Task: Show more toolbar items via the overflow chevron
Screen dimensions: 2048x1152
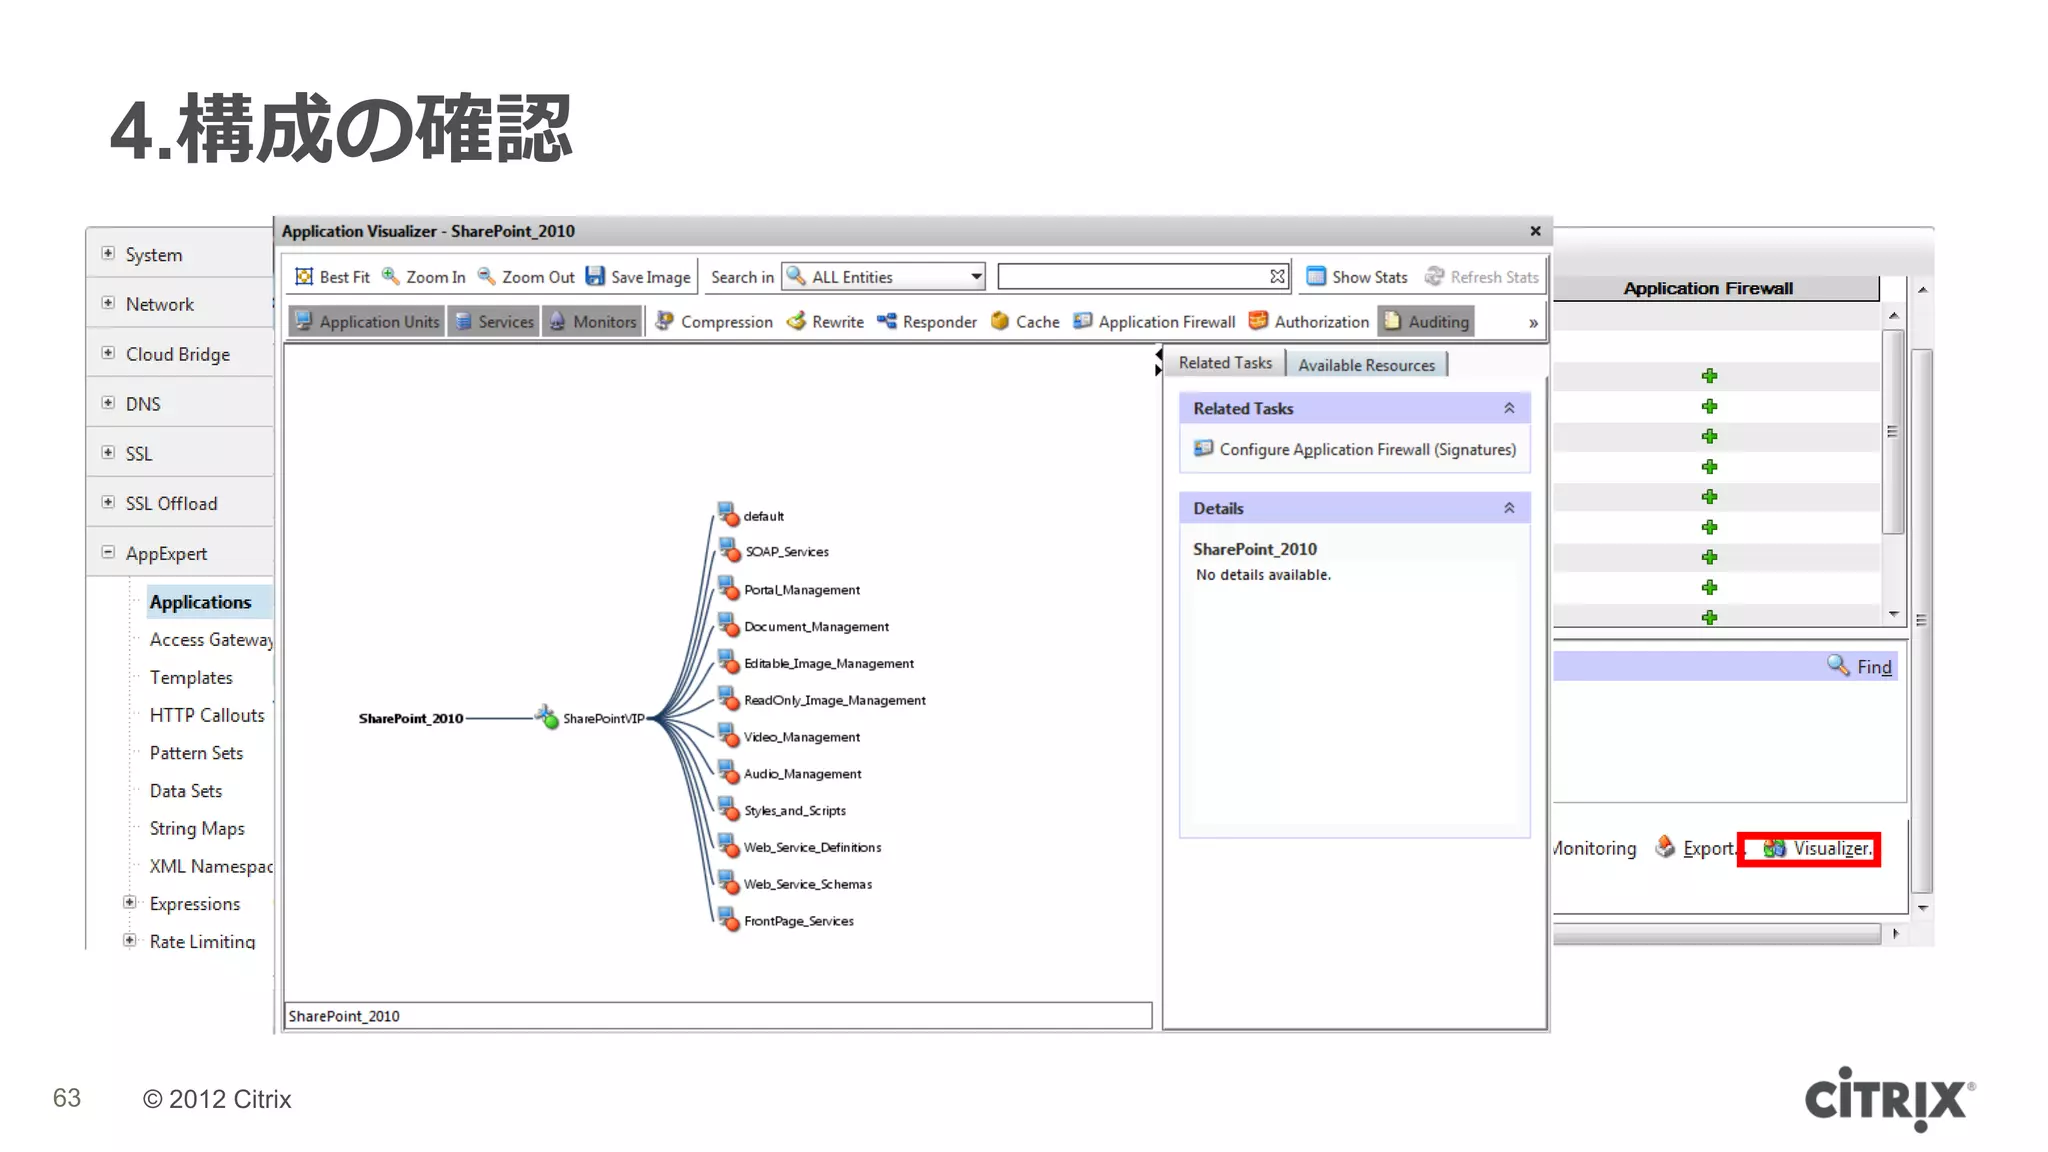Action: tap(1533, 323)
